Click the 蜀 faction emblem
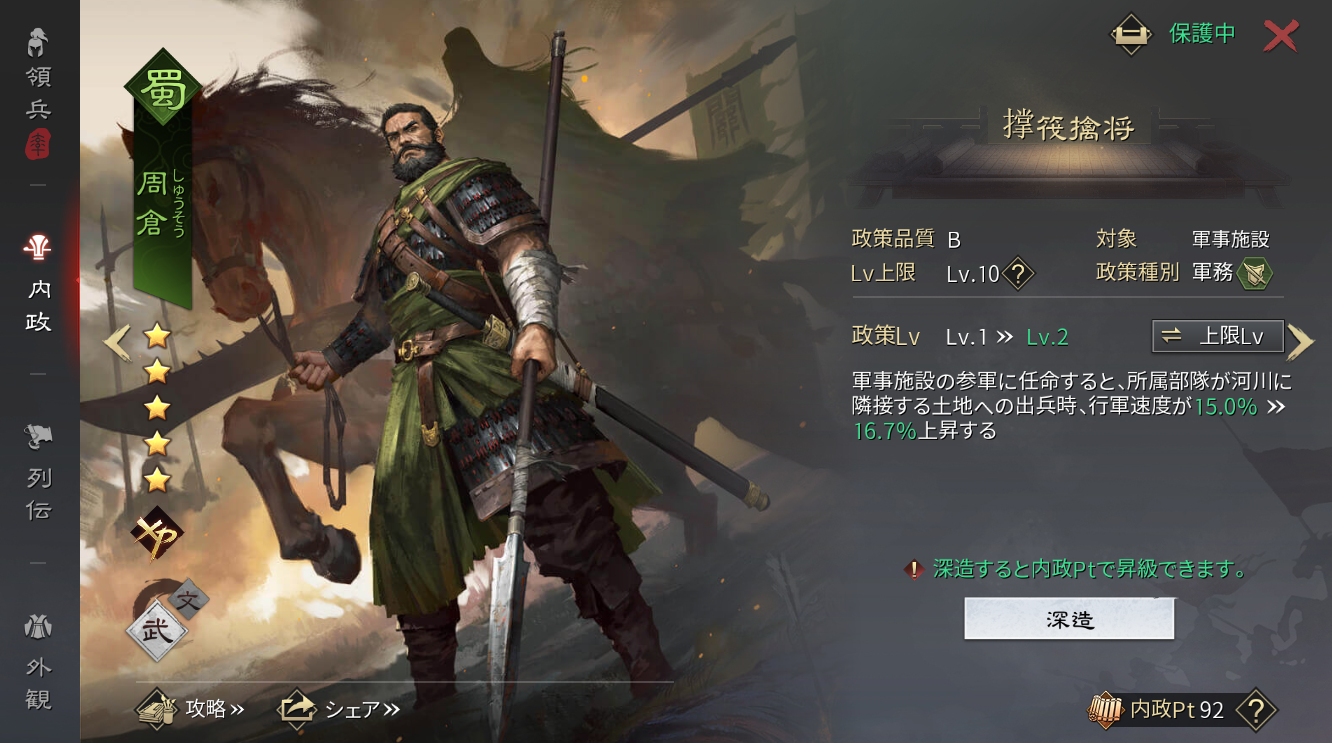The image size is (1332, 743). 163,88
